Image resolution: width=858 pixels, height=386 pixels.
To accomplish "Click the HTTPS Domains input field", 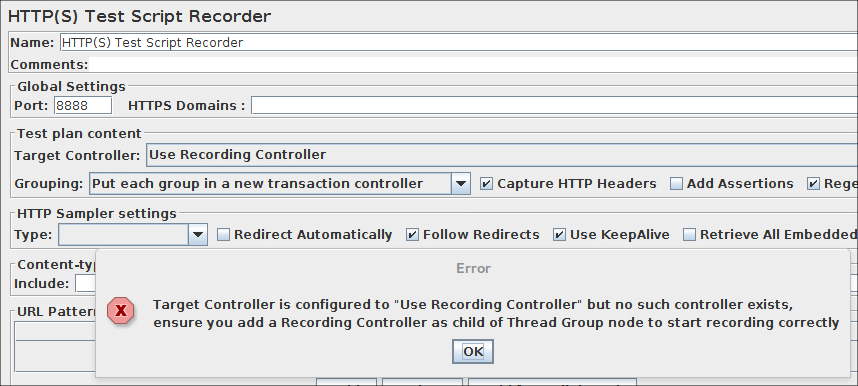I will [x=554, y=106].
